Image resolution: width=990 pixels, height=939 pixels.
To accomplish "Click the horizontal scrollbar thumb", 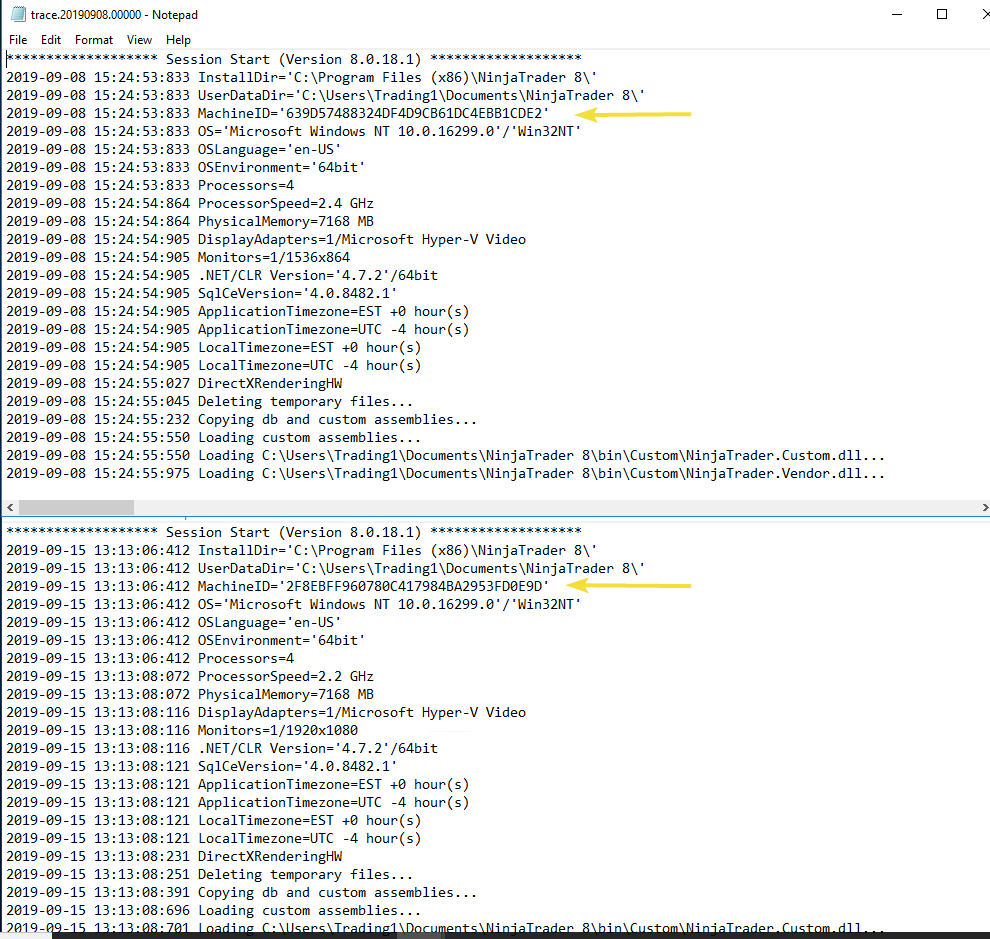I will pos(76,508).
